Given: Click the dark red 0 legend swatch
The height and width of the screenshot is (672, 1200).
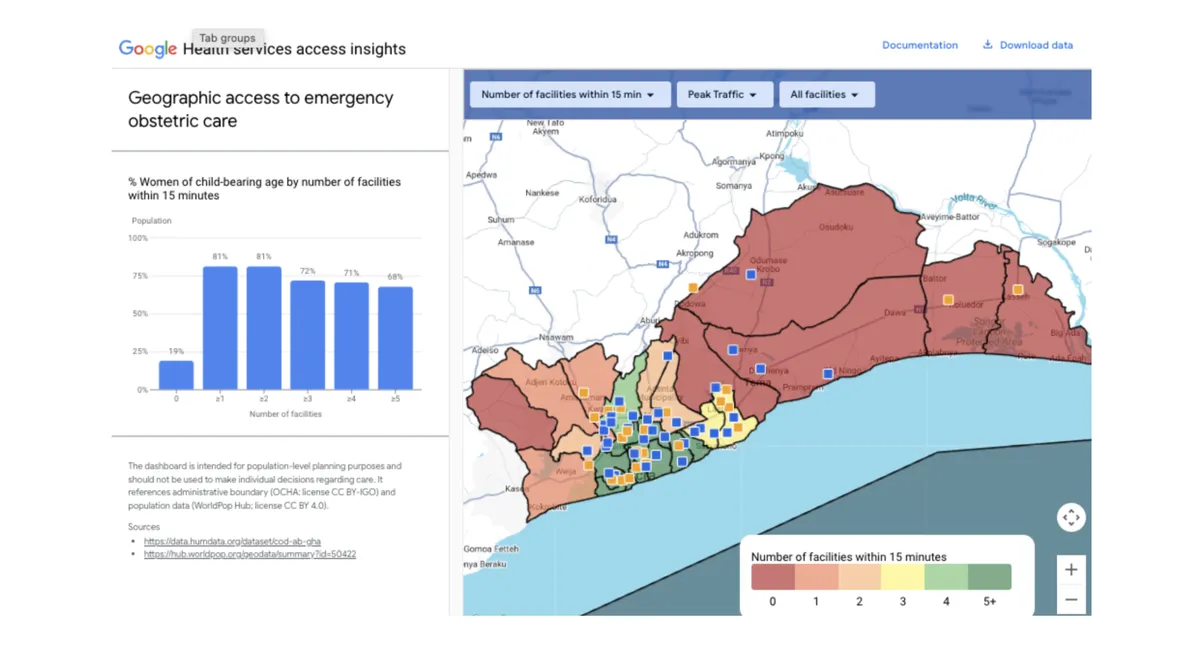Looking at the screenshot, I should 773,577.
